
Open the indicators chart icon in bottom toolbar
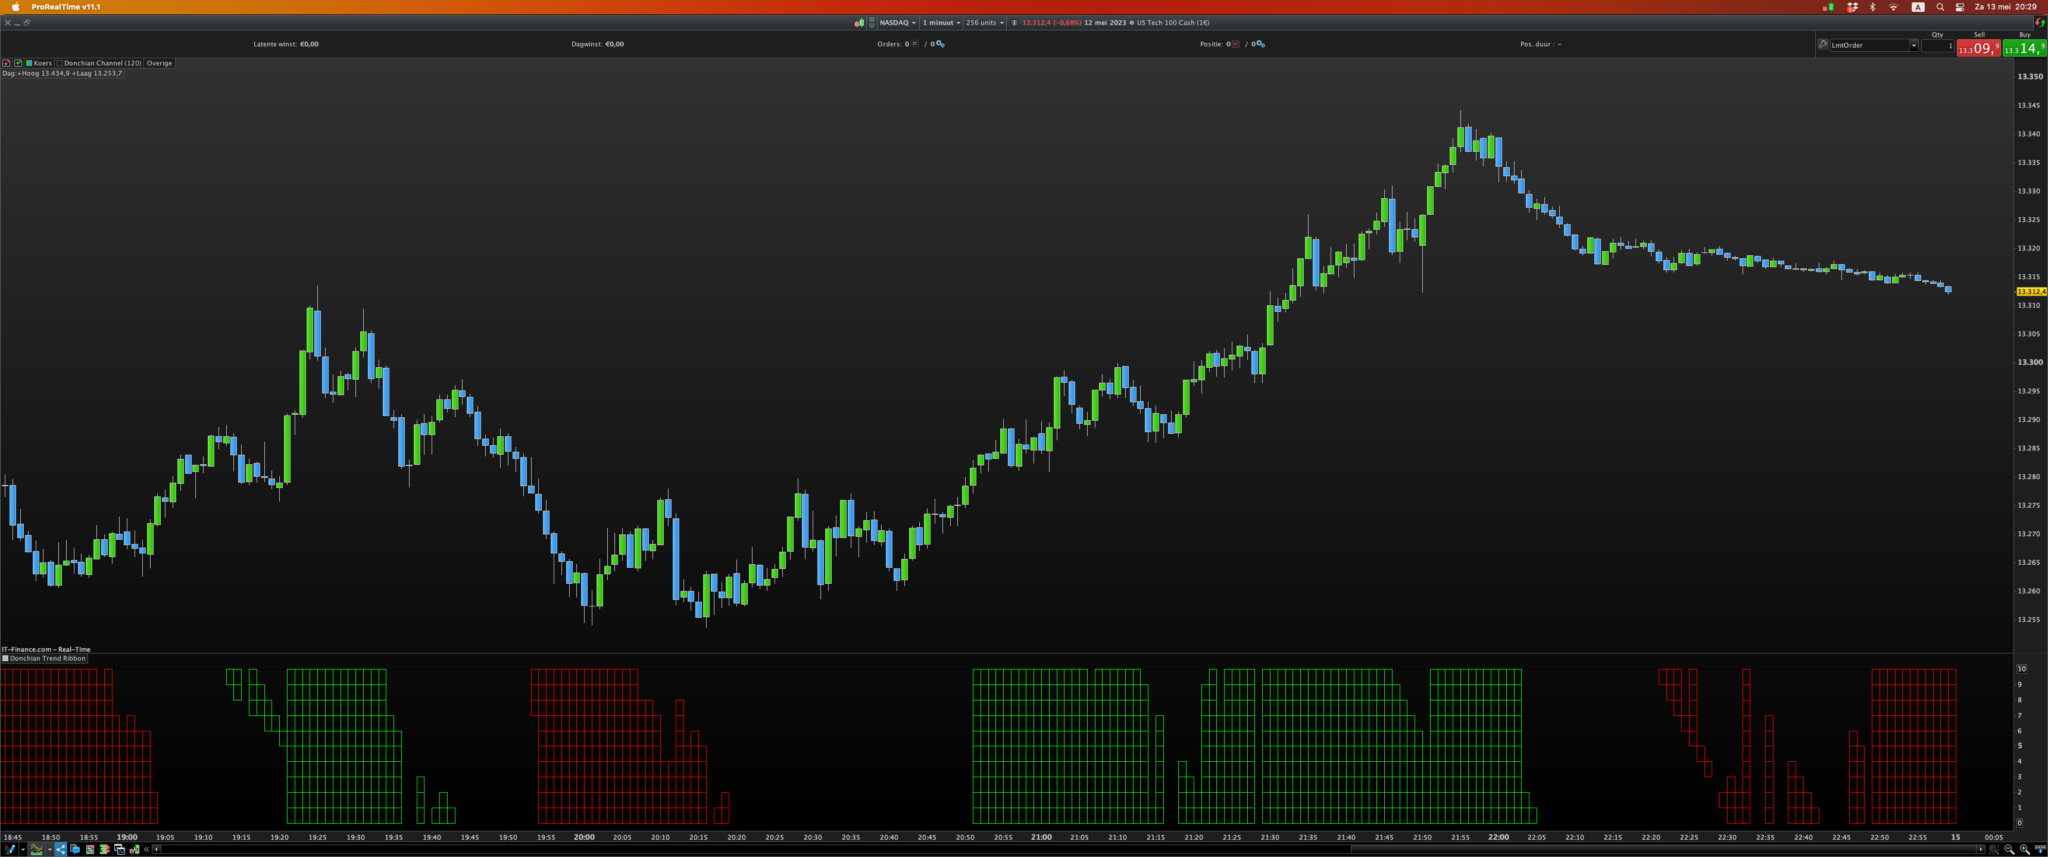[37, 849]
